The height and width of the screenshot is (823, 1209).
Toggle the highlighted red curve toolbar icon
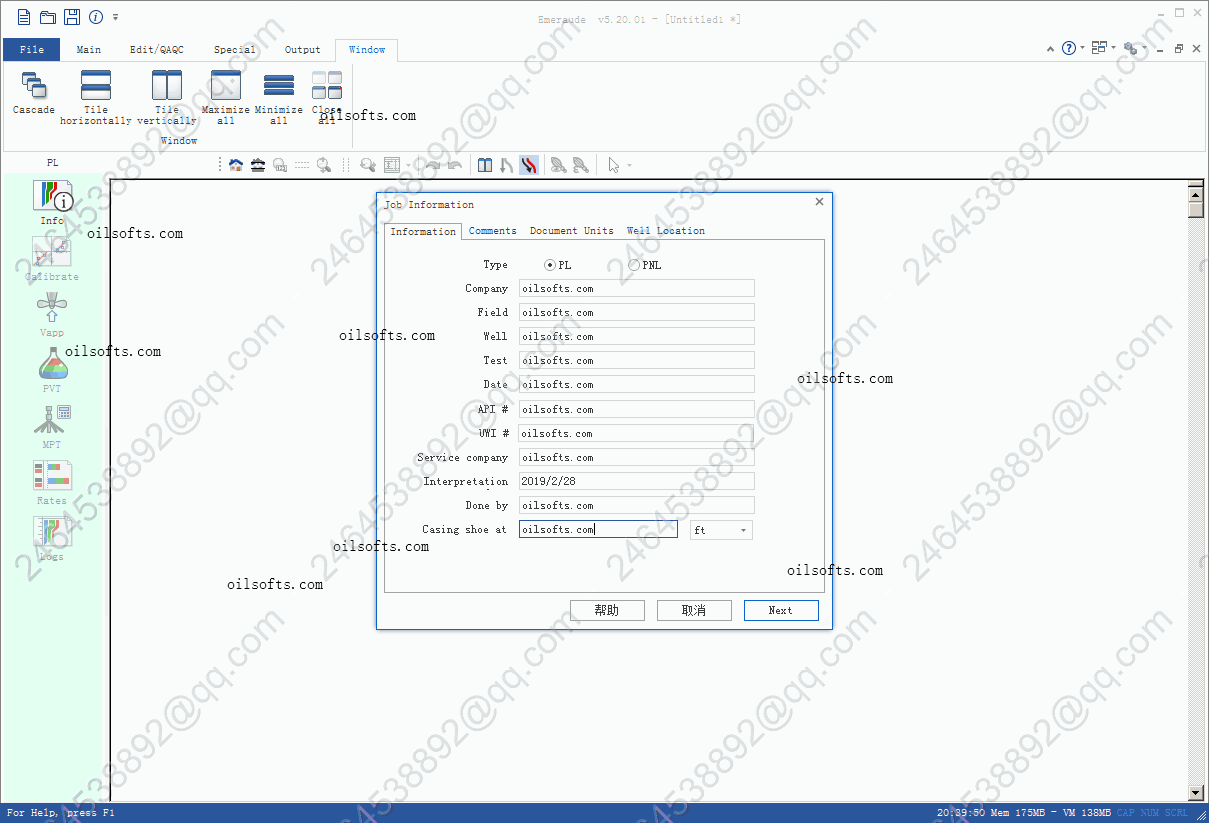(x=529, y=165)
